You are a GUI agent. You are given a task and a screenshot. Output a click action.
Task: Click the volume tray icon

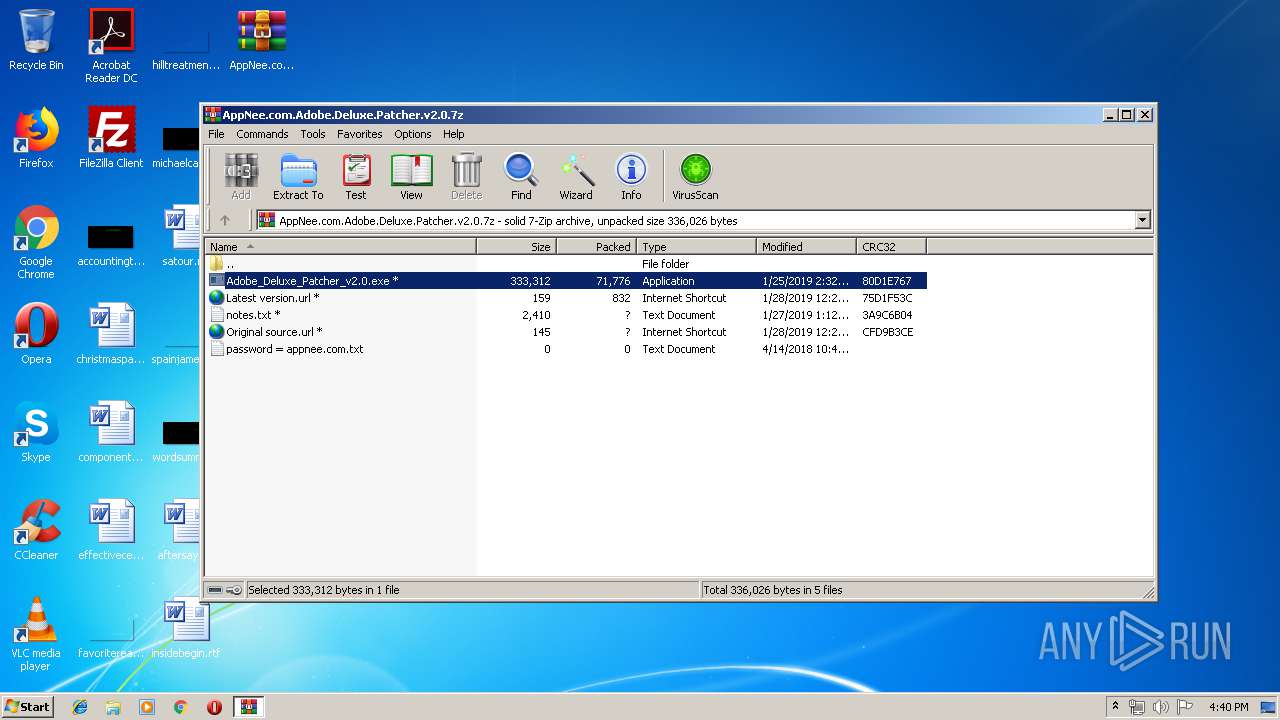pos(1160,707)
